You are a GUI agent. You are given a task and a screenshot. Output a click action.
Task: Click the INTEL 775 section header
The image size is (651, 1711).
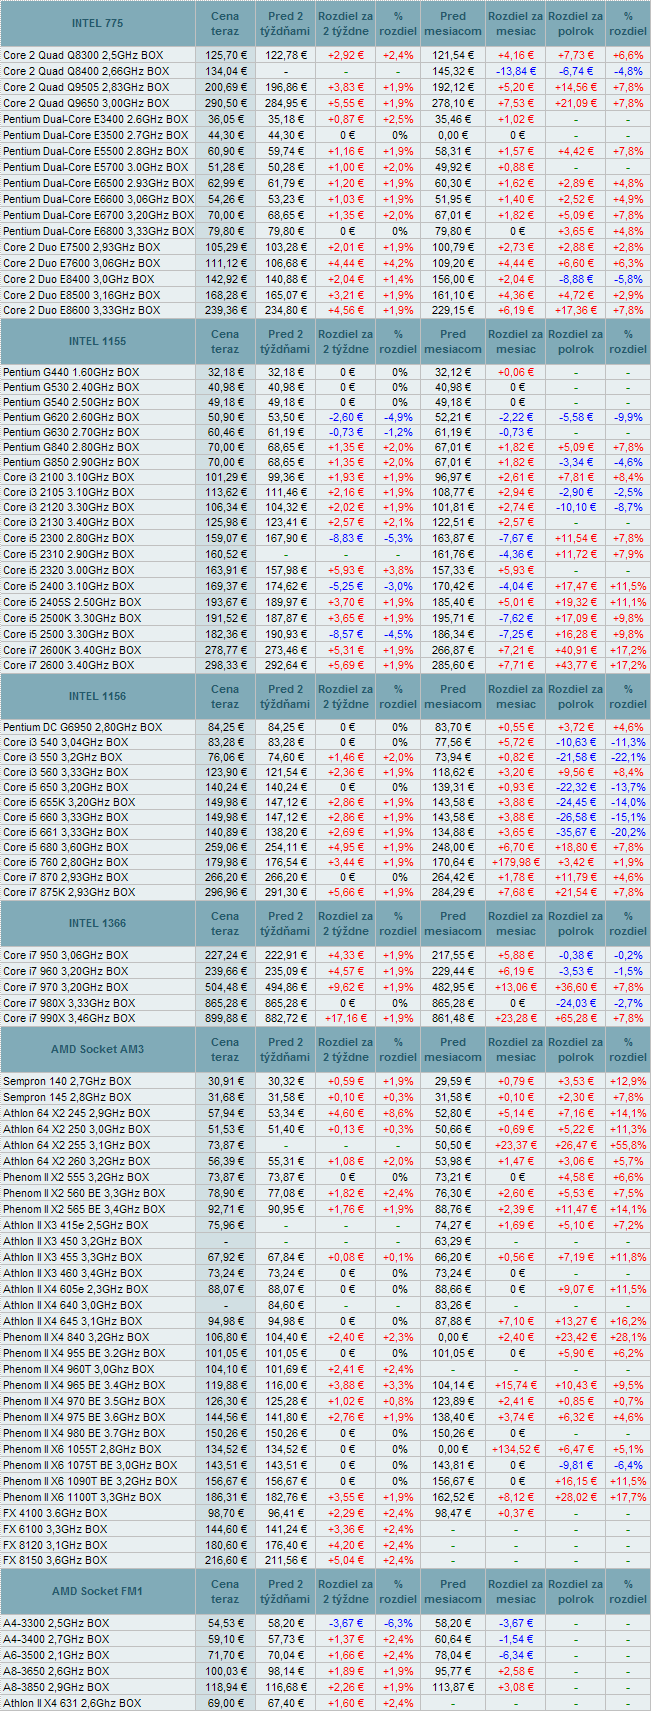point(98,23)
